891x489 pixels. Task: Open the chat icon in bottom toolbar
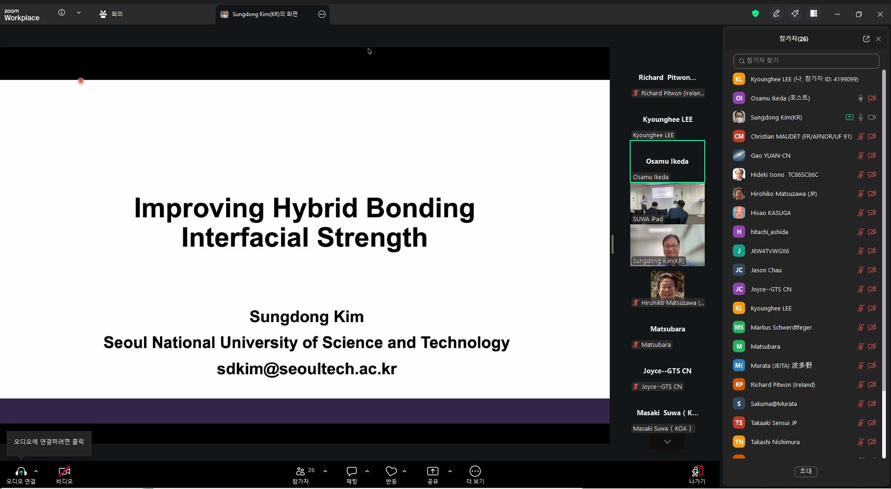352,471
